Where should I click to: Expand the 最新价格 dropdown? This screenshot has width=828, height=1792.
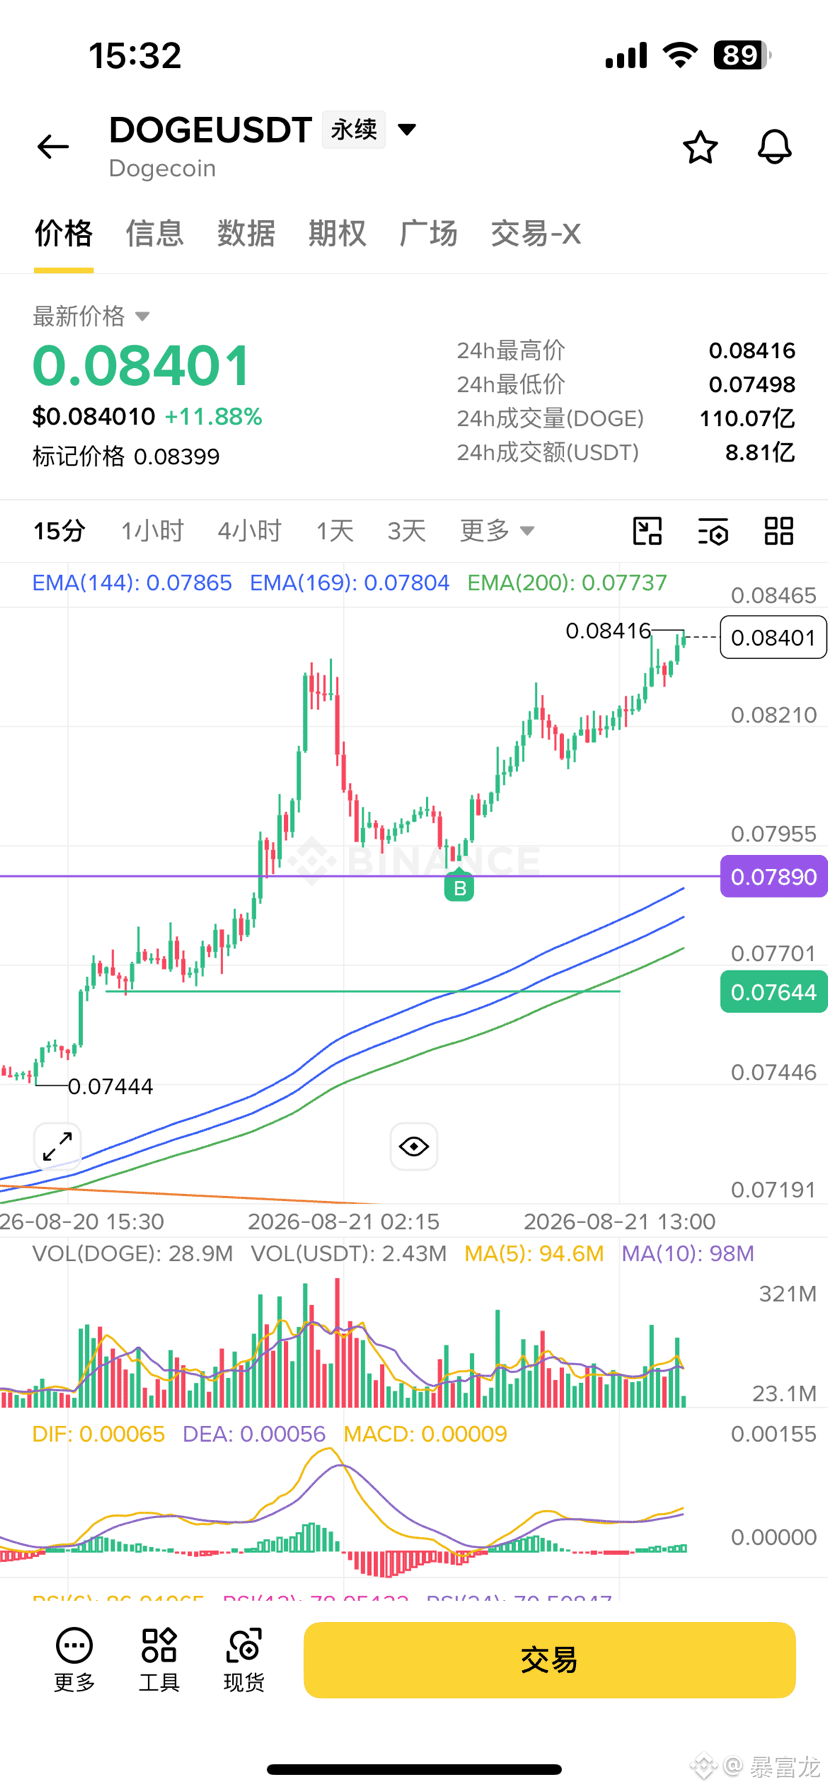[142, 316]
